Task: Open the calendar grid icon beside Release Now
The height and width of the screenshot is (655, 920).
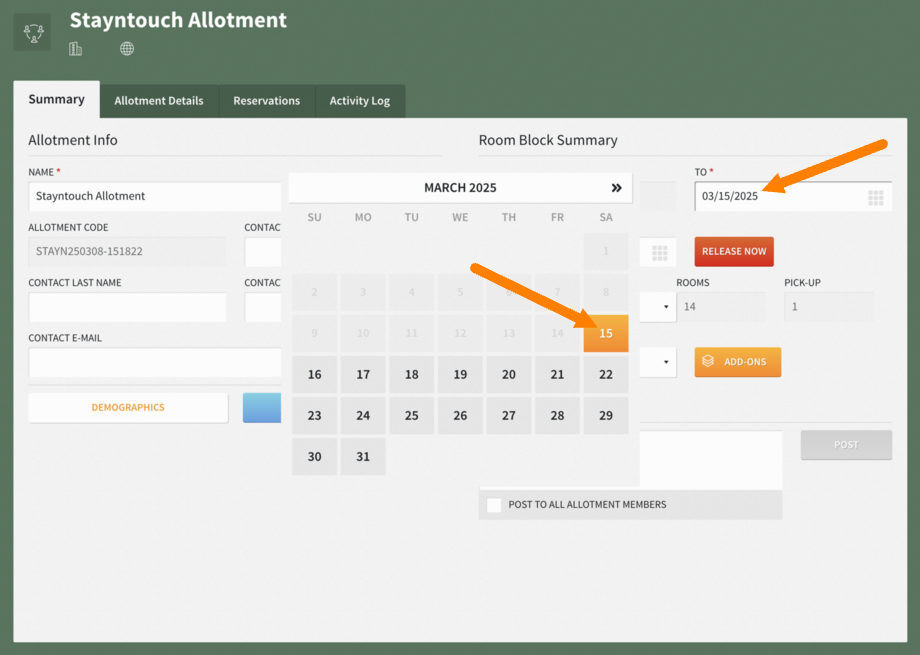Action: tap(659, 253)
